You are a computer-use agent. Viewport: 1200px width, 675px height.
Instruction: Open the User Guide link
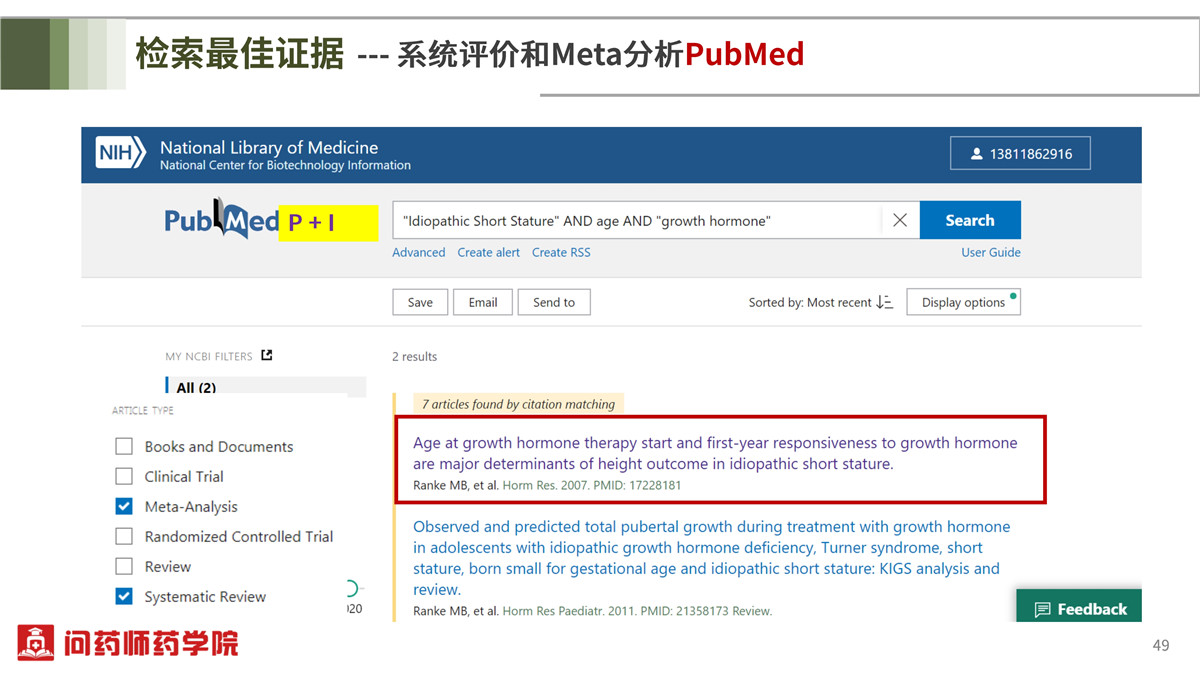tap(991, 252)
